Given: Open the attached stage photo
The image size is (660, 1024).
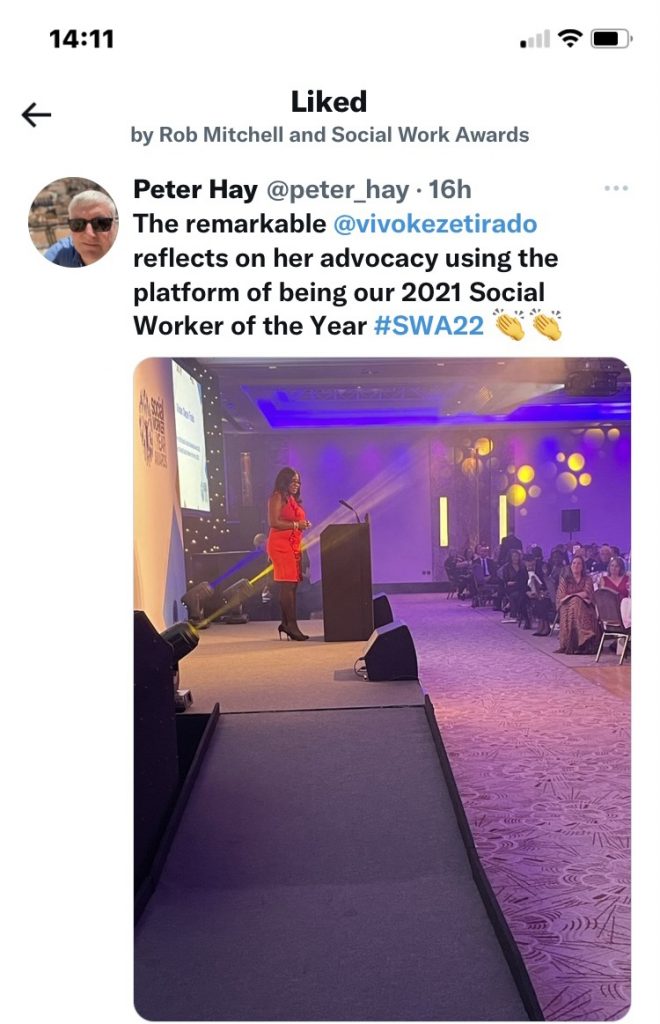Looking at the screenshot, I should [x=382, y=688].
